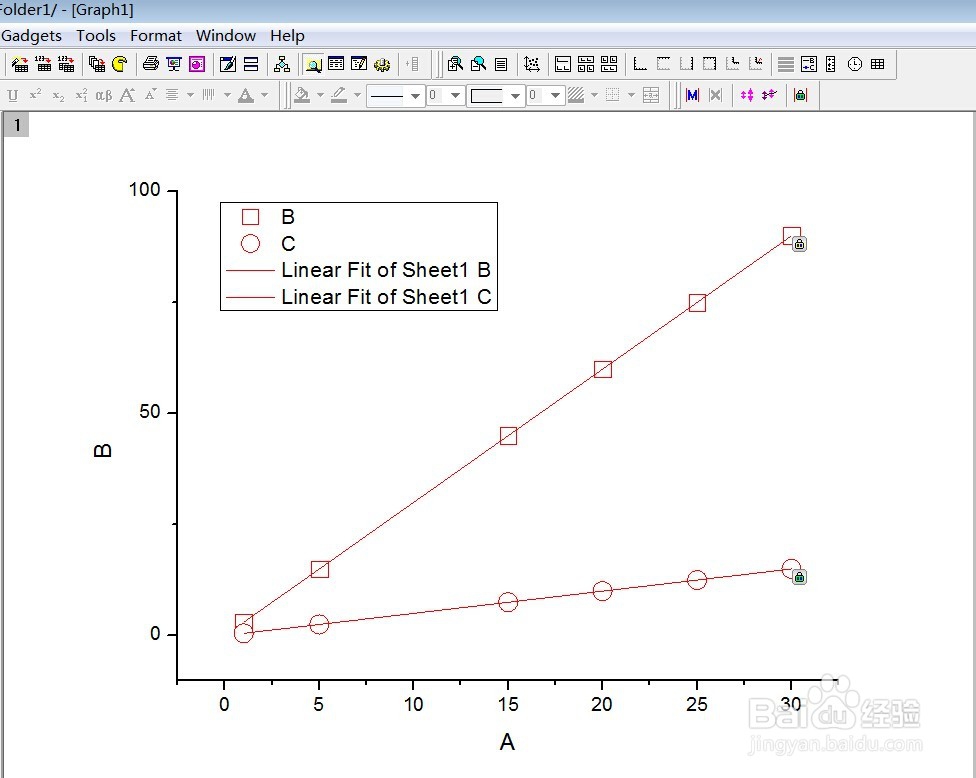Click the Zoom In magnifier icon
This screenshot has height=778, width=976.
[455, 63]
